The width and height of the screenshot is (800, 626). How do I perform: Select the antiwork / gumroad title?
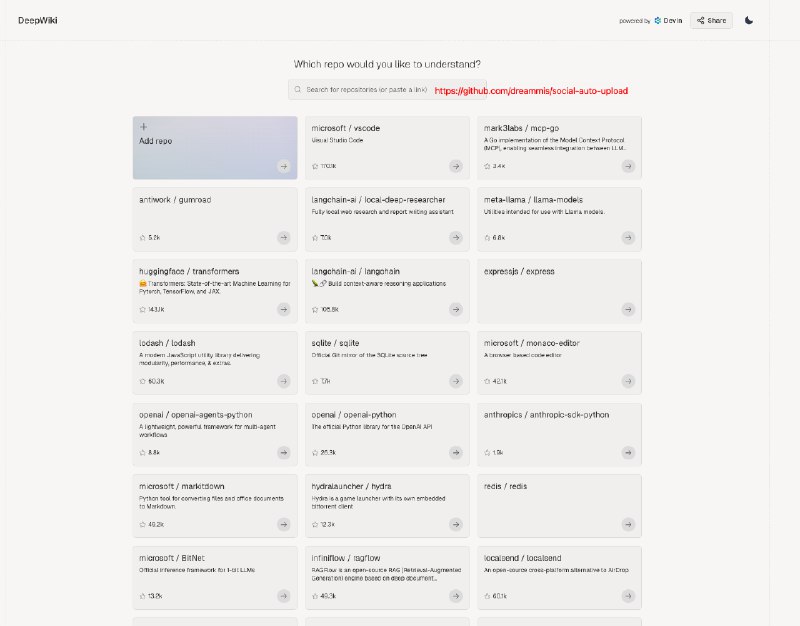pyautogui.click(x=175, y=199)
